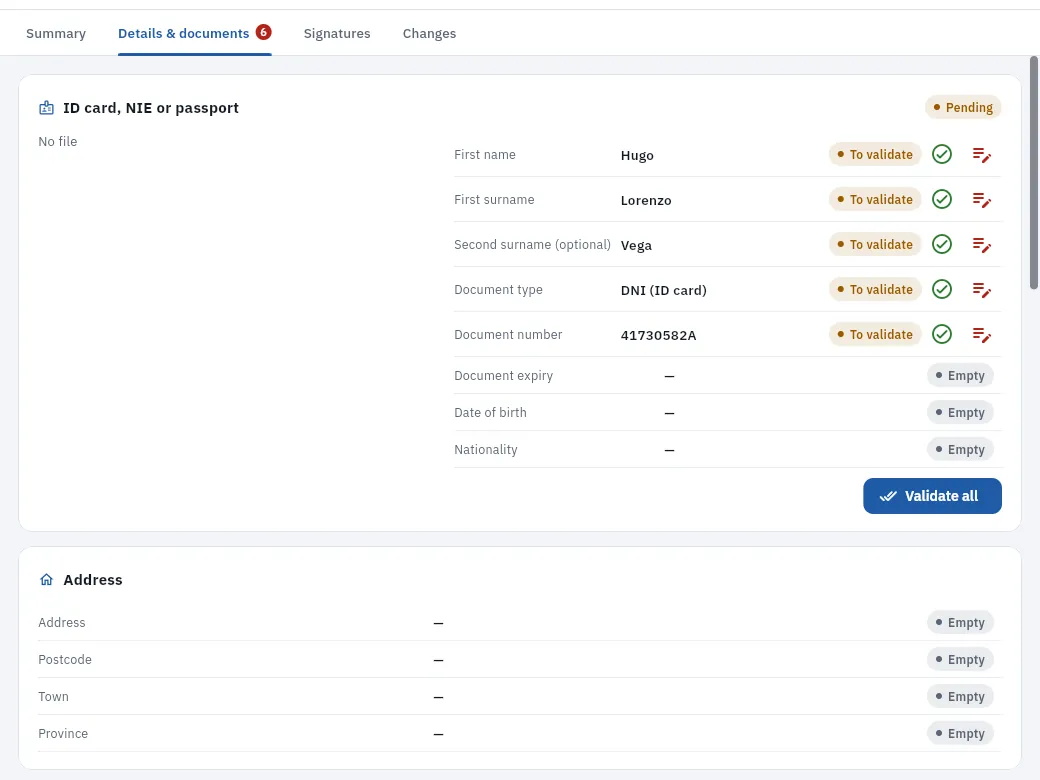Validate the Document number checkmark
The width and height of the screenshot is (1040, 780).
(x=942, y=334)
